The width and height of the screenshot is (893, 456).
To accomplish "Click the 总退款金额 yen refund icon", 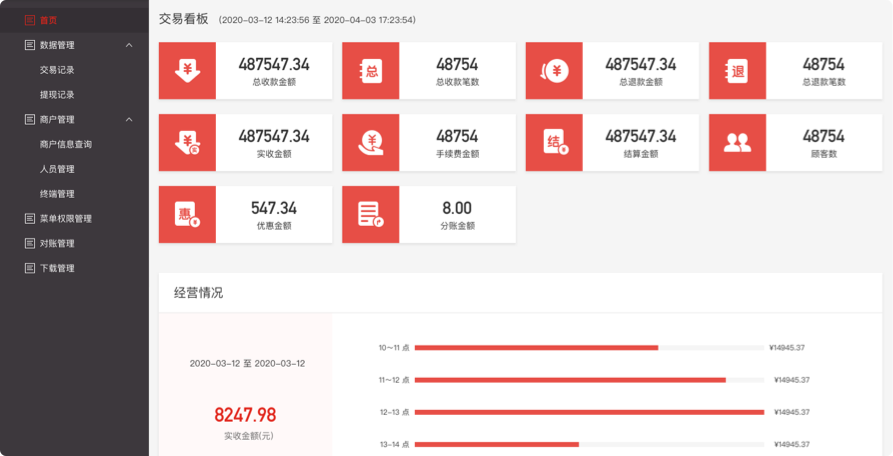I will click(x=554, y=71).
